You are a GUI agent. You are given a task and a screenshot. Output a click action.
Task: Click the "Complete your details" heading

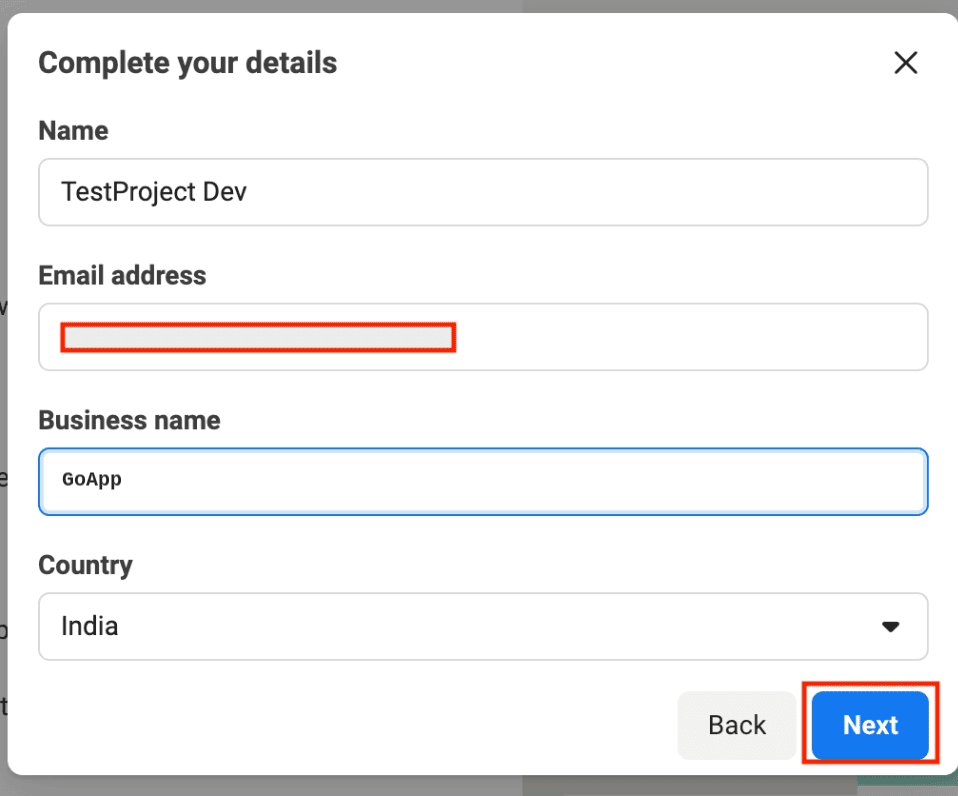pyautogui.click(x=187, y=63)
